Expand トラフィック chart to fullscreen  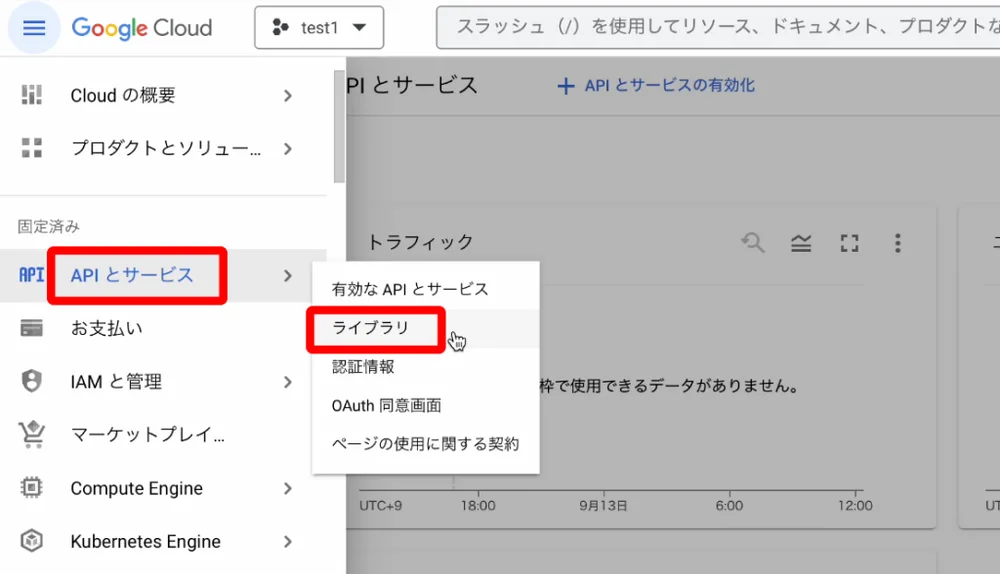849,243
